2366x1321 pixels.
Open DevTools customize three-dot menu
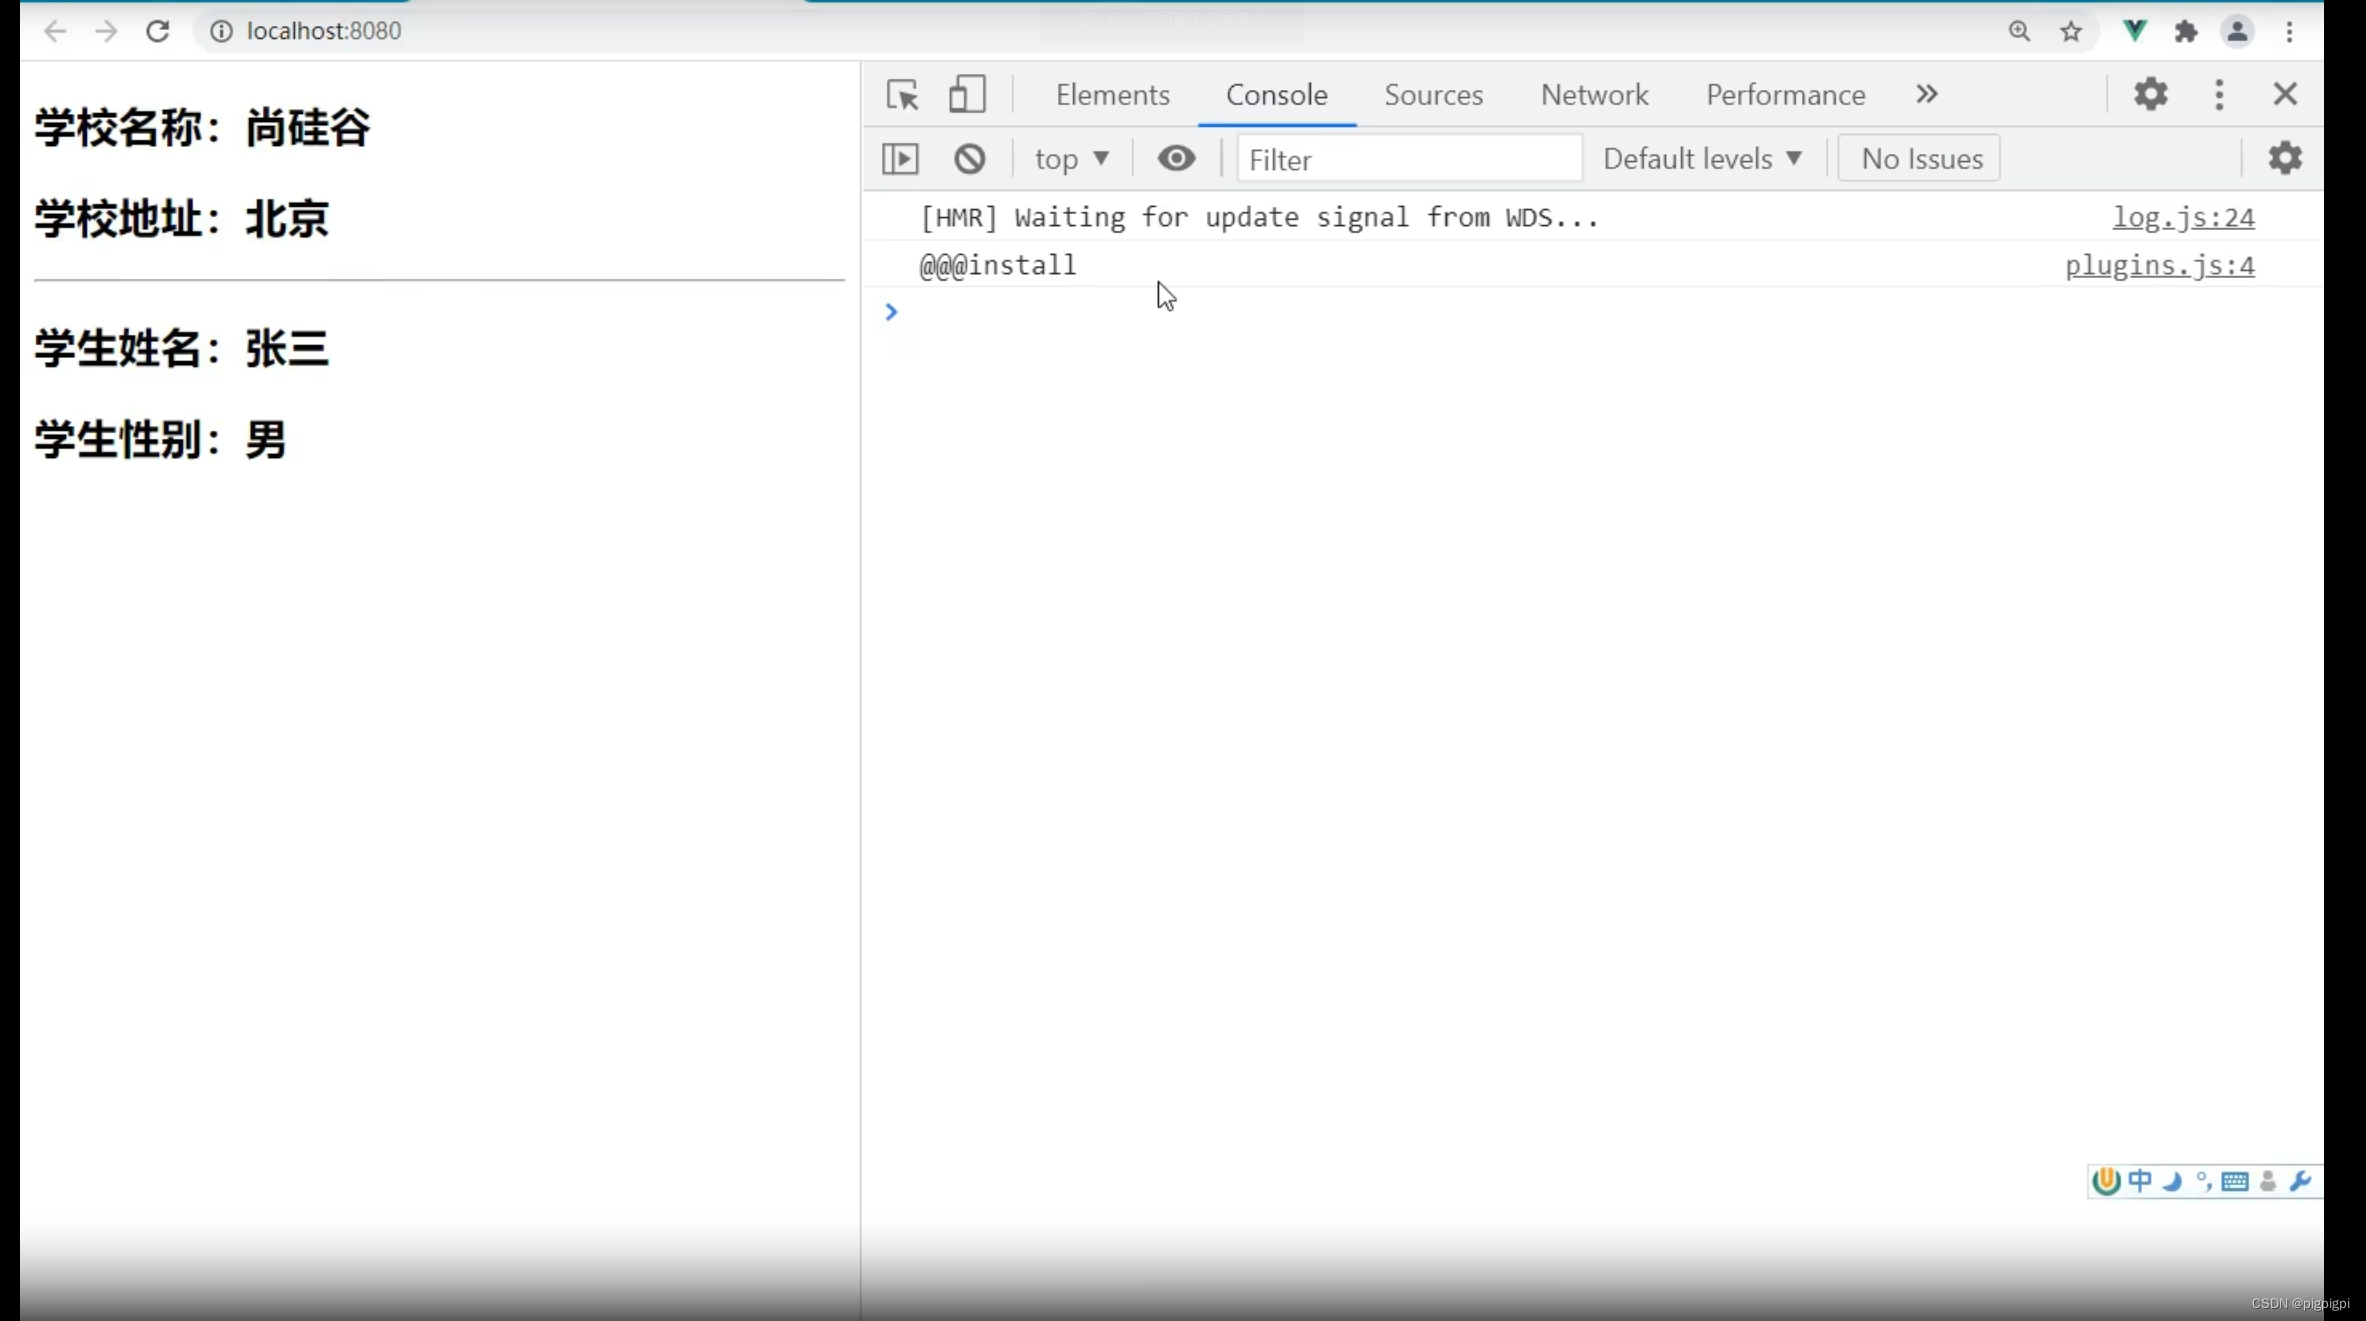coord(2219,94)
